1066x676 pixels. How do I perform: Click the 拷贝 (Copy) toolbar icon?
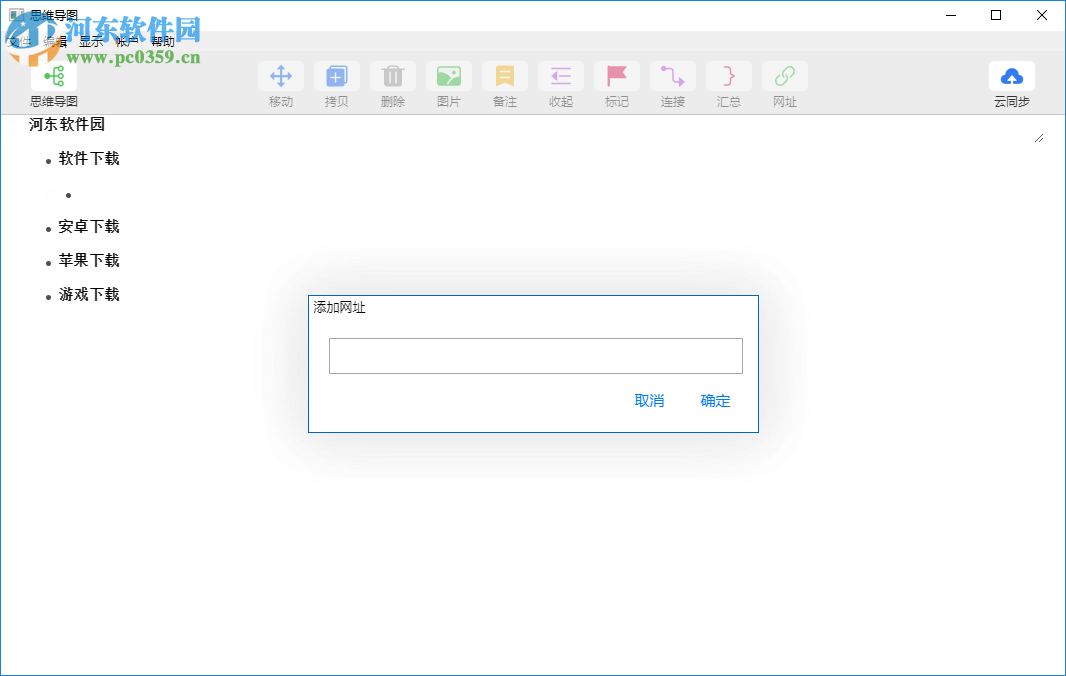(x=337, y=76)
